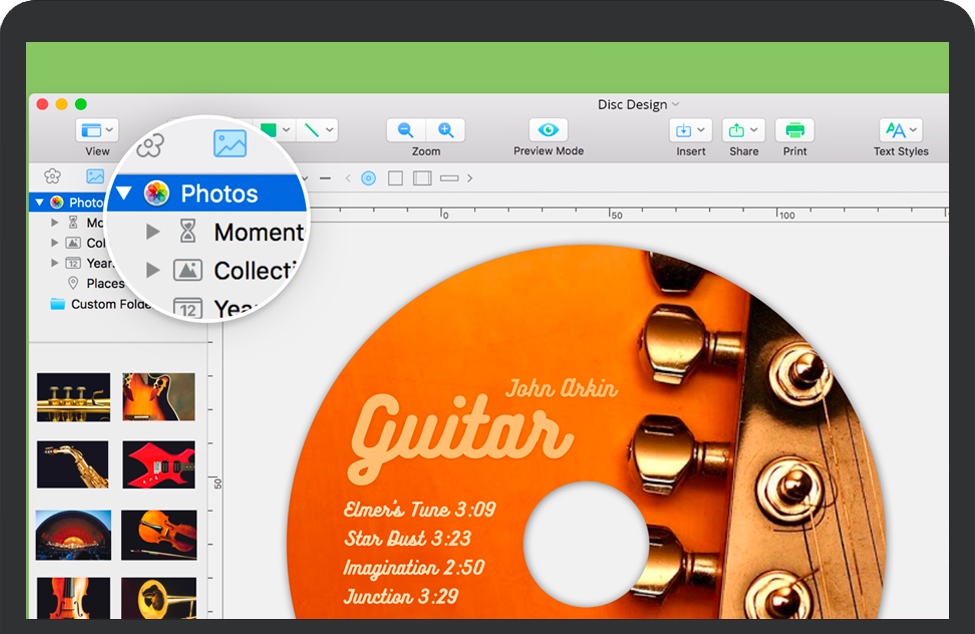Viewport: 975px width, 634px height.
Task: Select Places in the source list
Action: (x=105, y=283)
